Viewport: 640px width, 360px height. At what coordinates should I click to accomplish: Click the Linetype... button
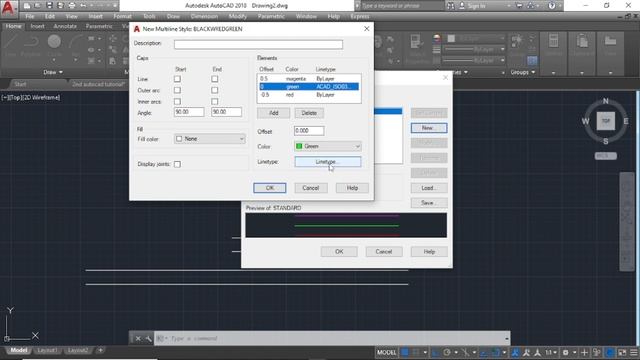(x=328, y=162)
